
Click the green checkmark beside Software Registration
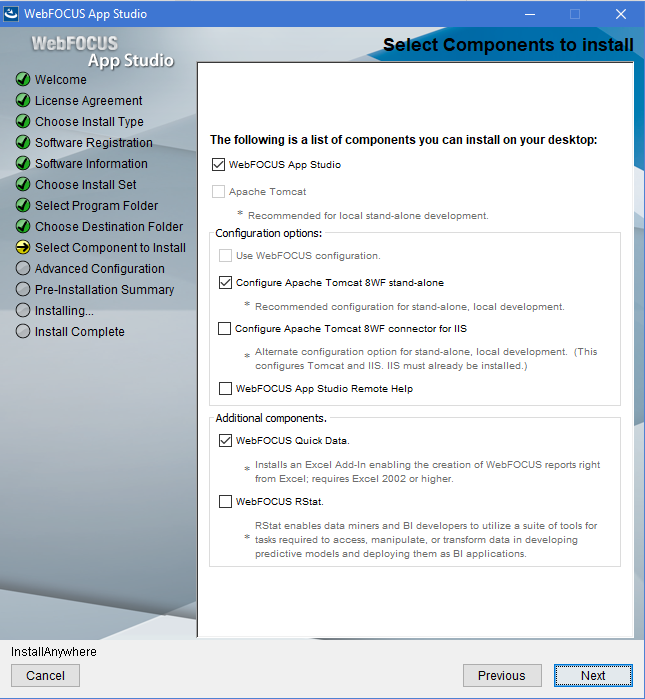click(23, 142)
